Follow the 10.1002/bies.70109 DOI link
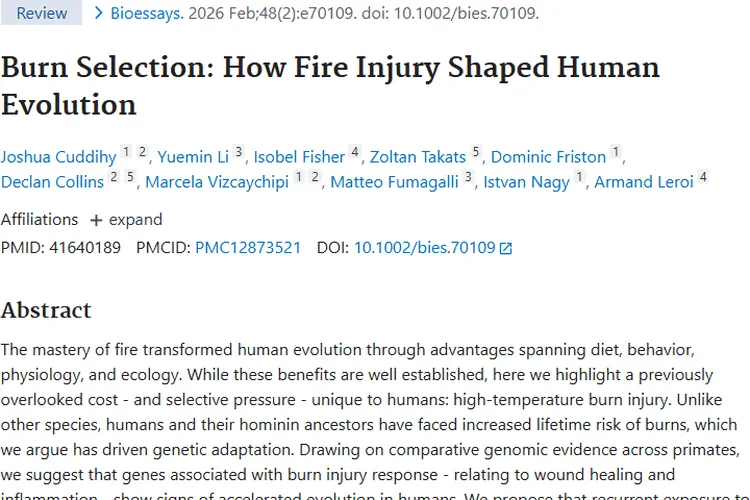This screenshot has height=500, width=750. click(x=424, y=248)
